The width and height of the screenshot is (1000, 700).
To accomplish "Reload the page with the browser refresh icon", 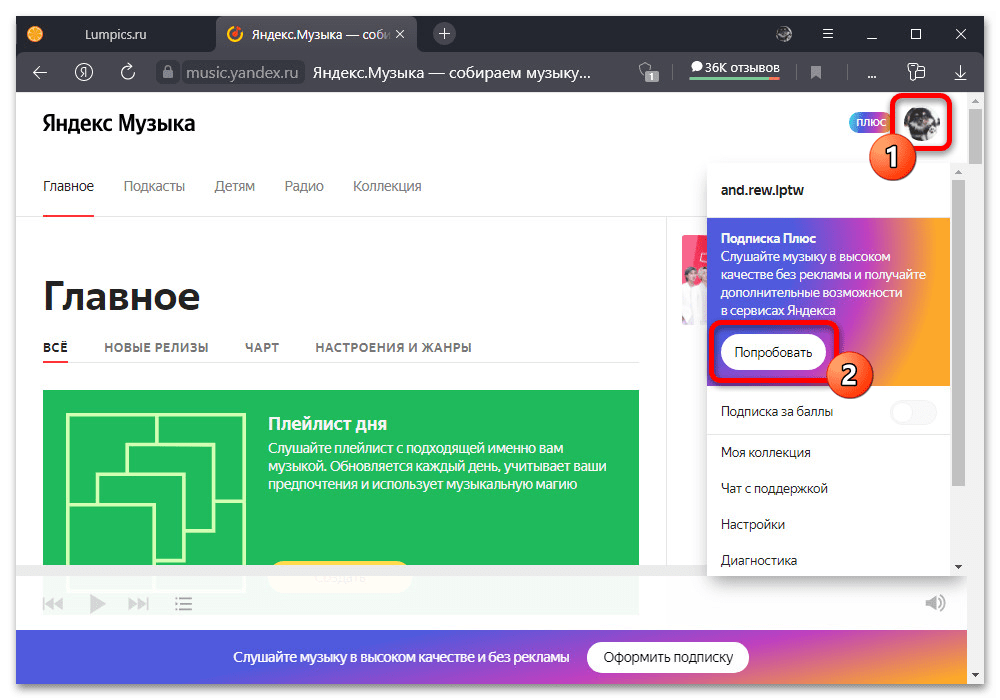I will pos(127,72).
